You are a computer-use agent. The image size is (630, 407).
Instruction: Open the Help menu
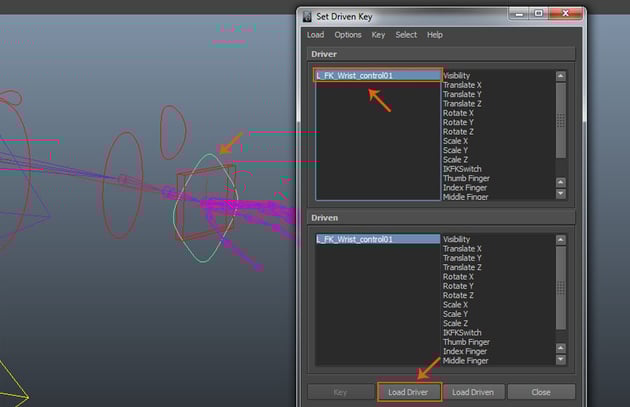[x=435, y=35]
